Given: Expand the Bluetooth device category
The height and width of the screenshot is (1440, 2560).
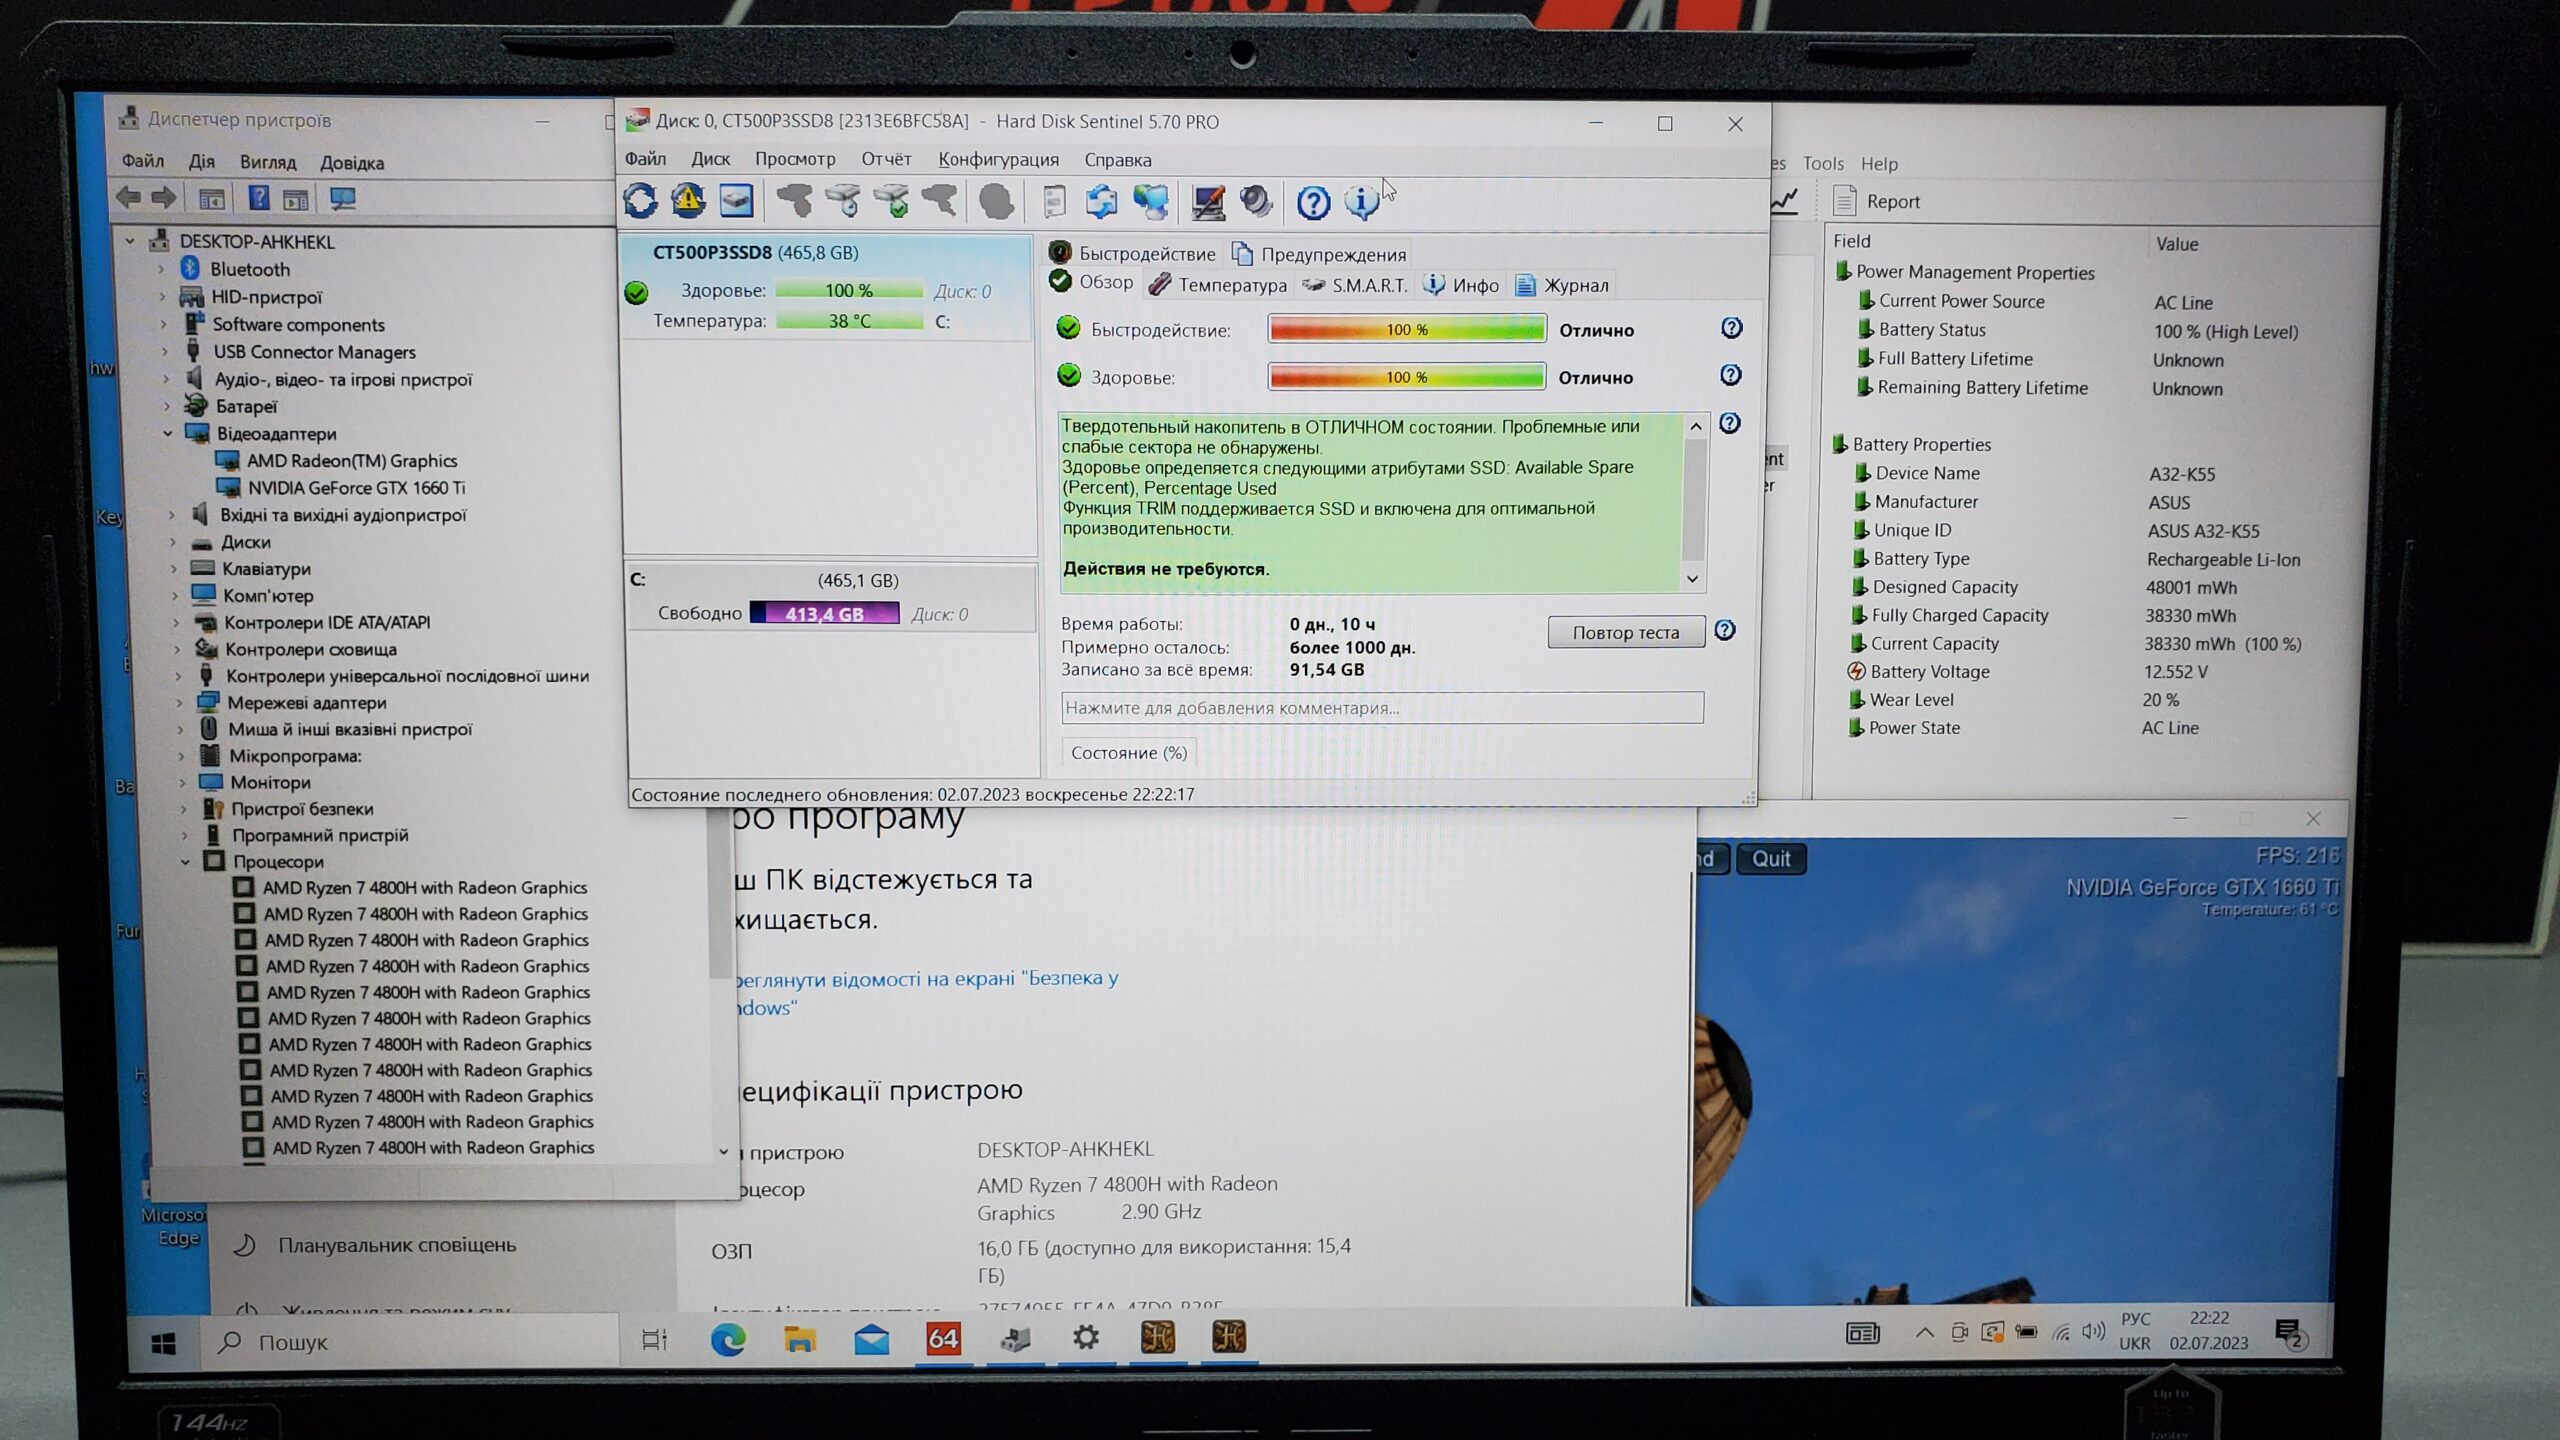Looking at the screenshot, I should point(161,269).
